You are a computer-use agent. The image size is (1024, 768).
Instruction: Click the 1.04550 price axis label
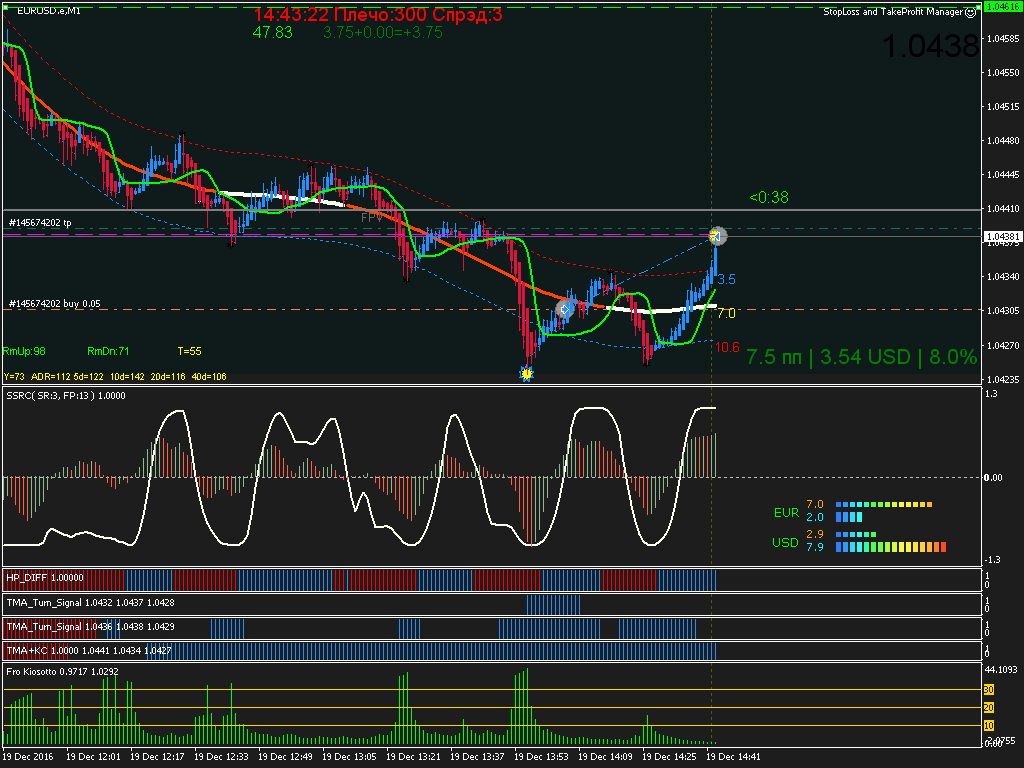[x=1003, y=72]
